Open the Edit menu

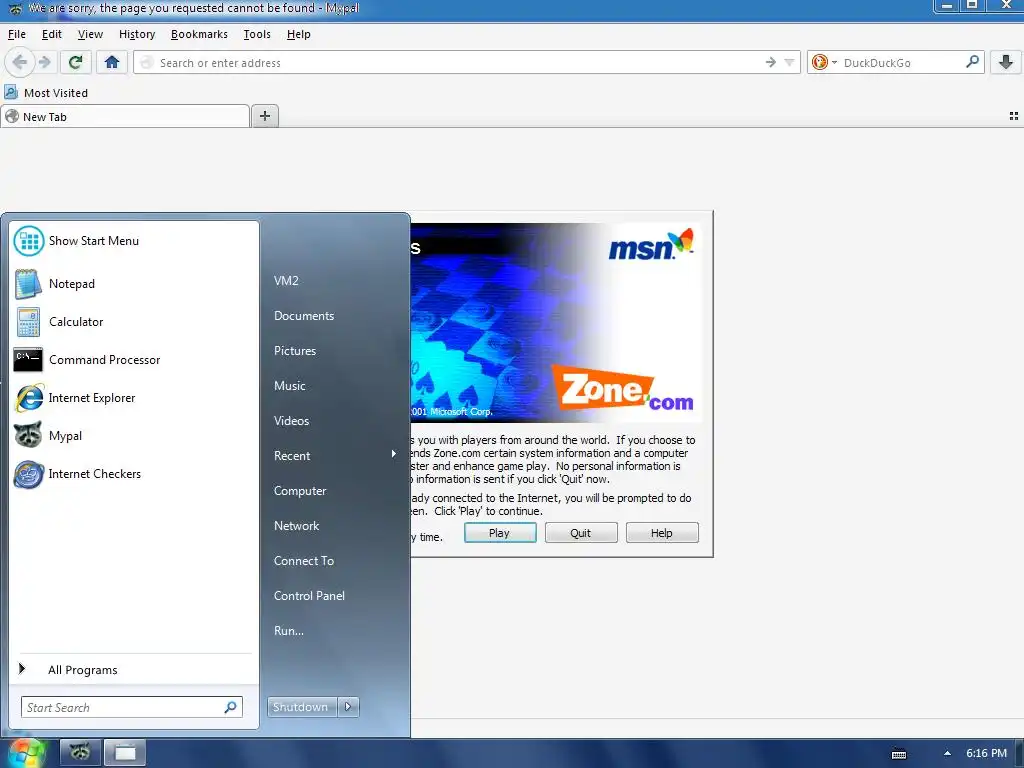52,34
